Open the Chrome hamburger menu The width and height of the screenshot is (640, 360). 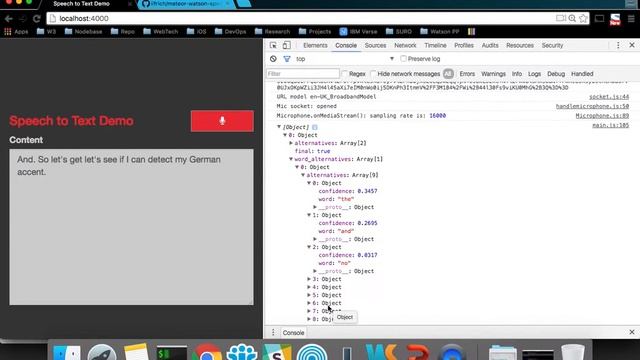click(631, 18)
